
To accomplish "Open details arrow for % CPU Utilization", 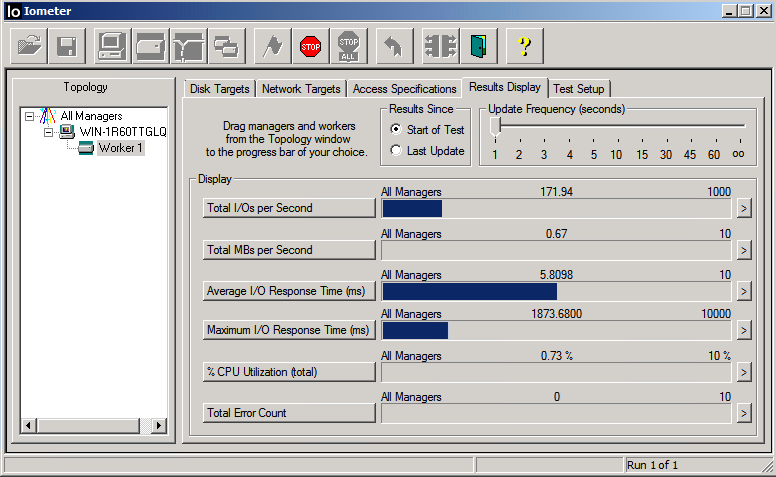I will (743, 372).
